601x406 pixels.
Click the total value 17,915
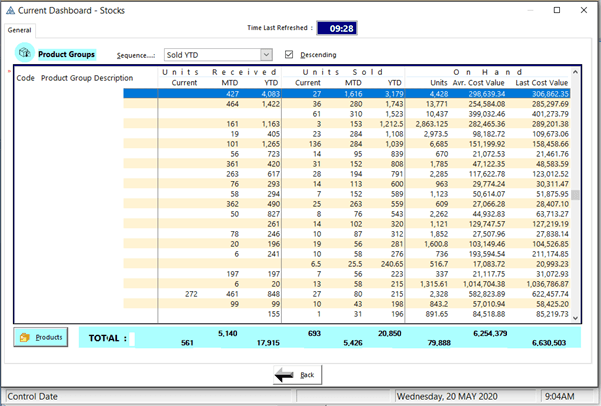(268, 343)
